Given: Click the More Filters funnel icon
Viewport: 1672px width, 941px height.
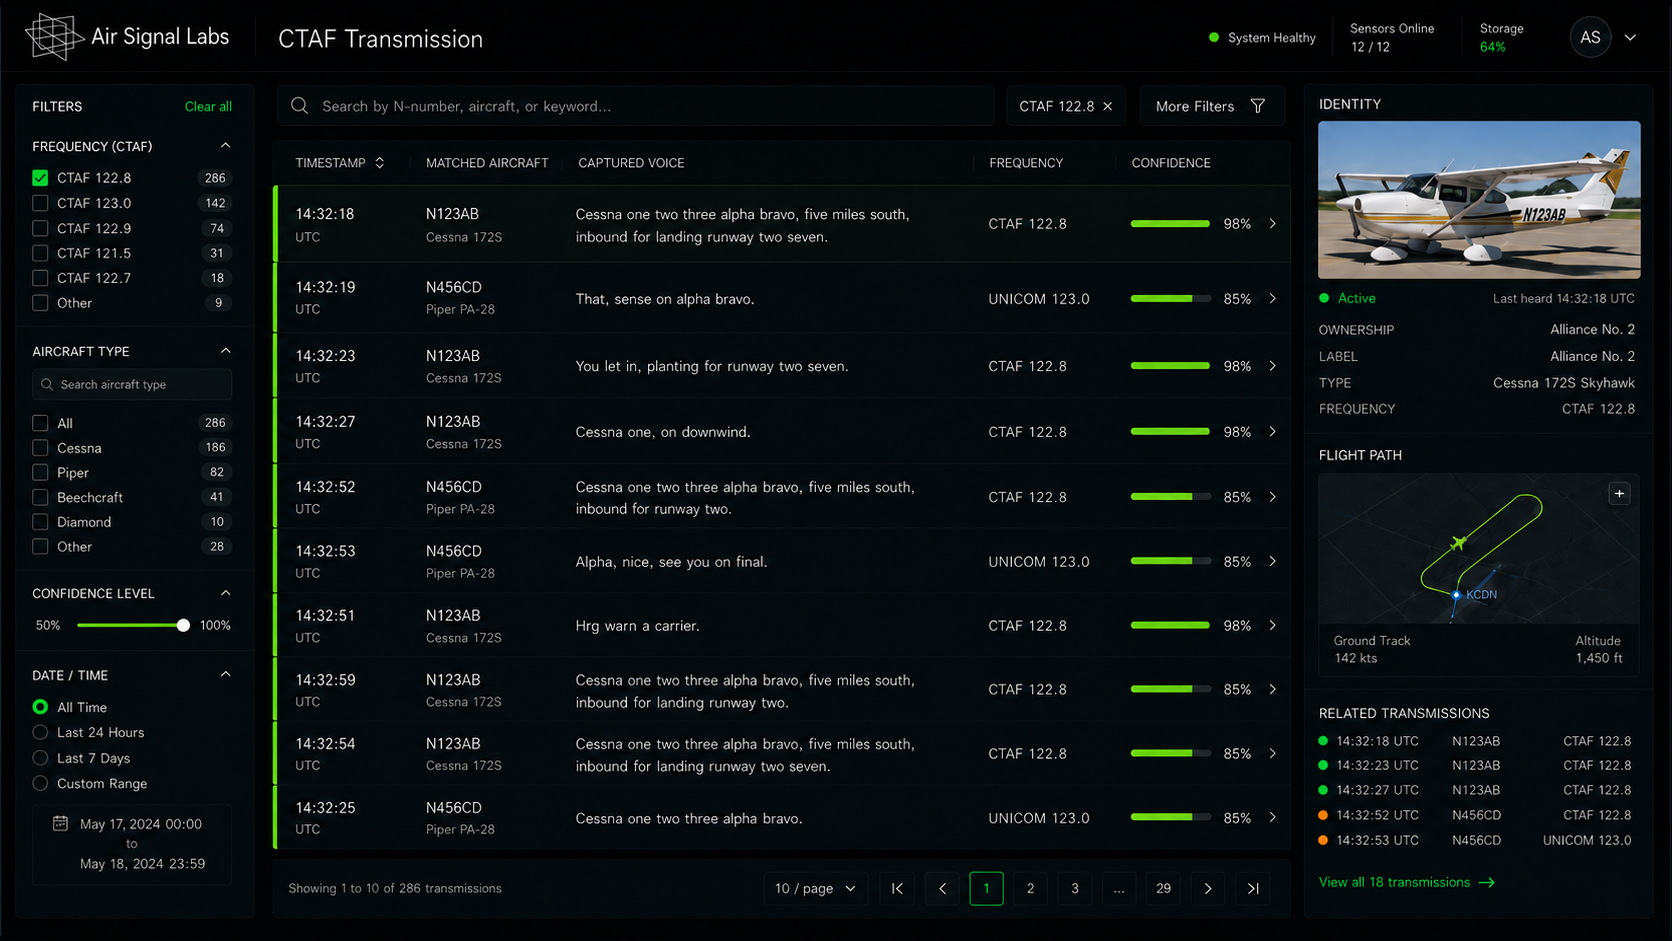Looking at the screenshot, I should (x=1258, y=106).
